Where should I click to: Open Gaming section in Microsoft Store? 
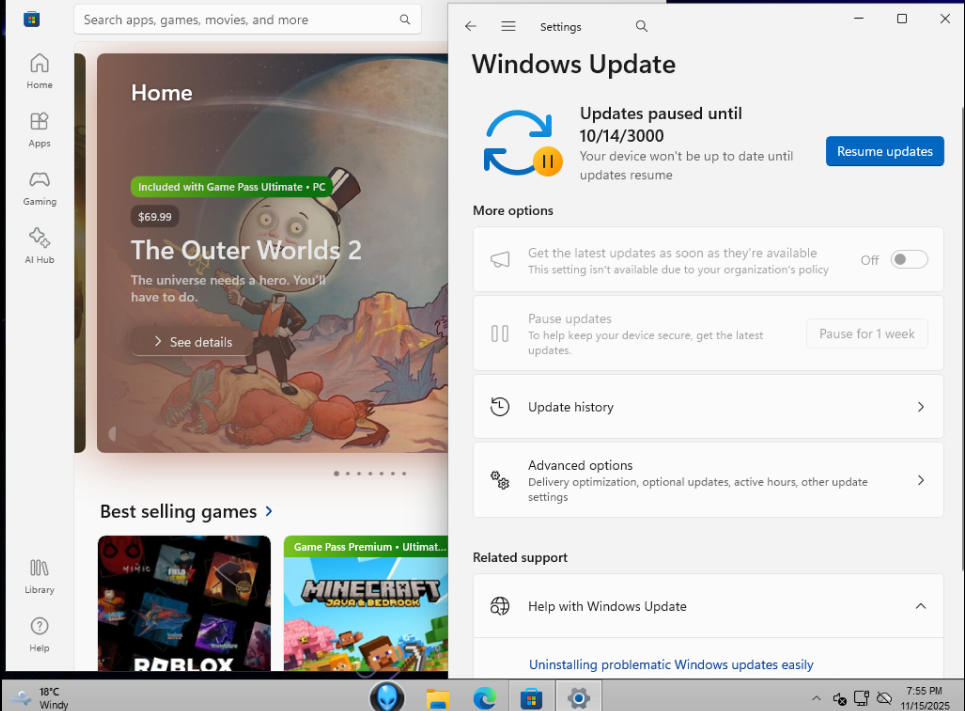(39, 188)
